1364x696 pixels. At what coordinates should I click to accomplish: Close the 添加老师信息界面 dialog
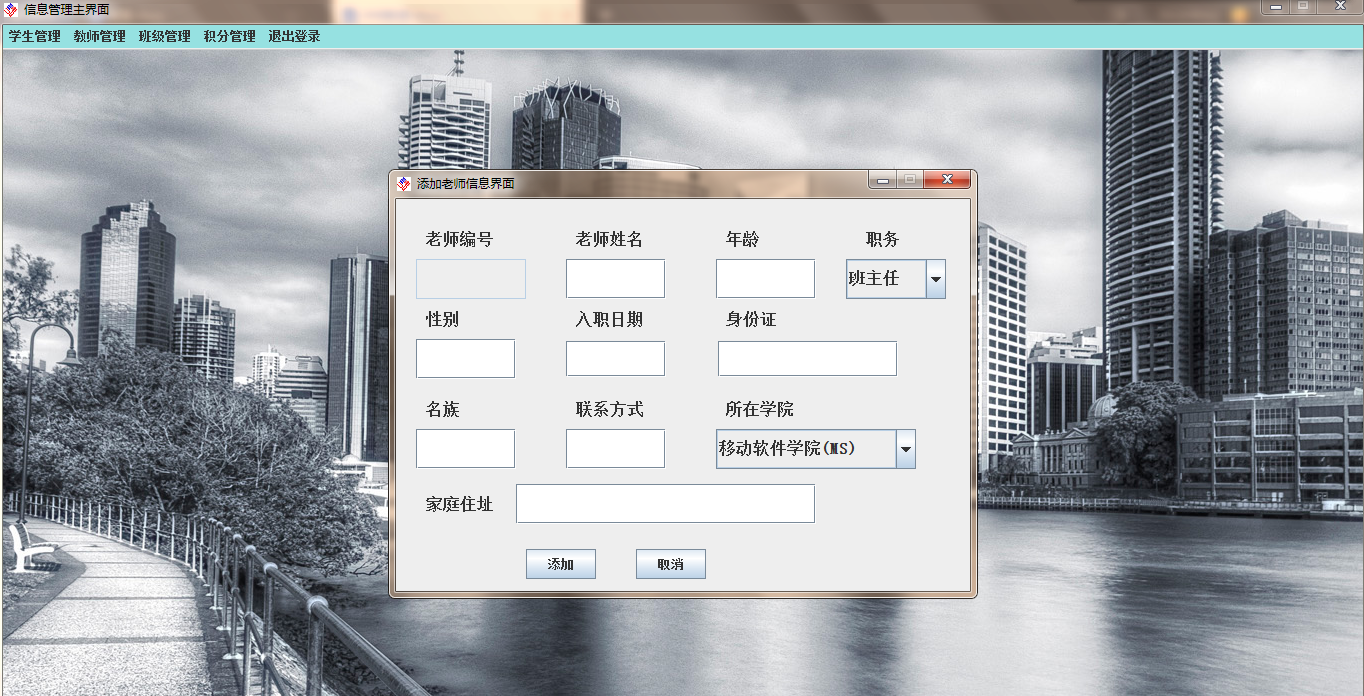click(x=947, y=180)
